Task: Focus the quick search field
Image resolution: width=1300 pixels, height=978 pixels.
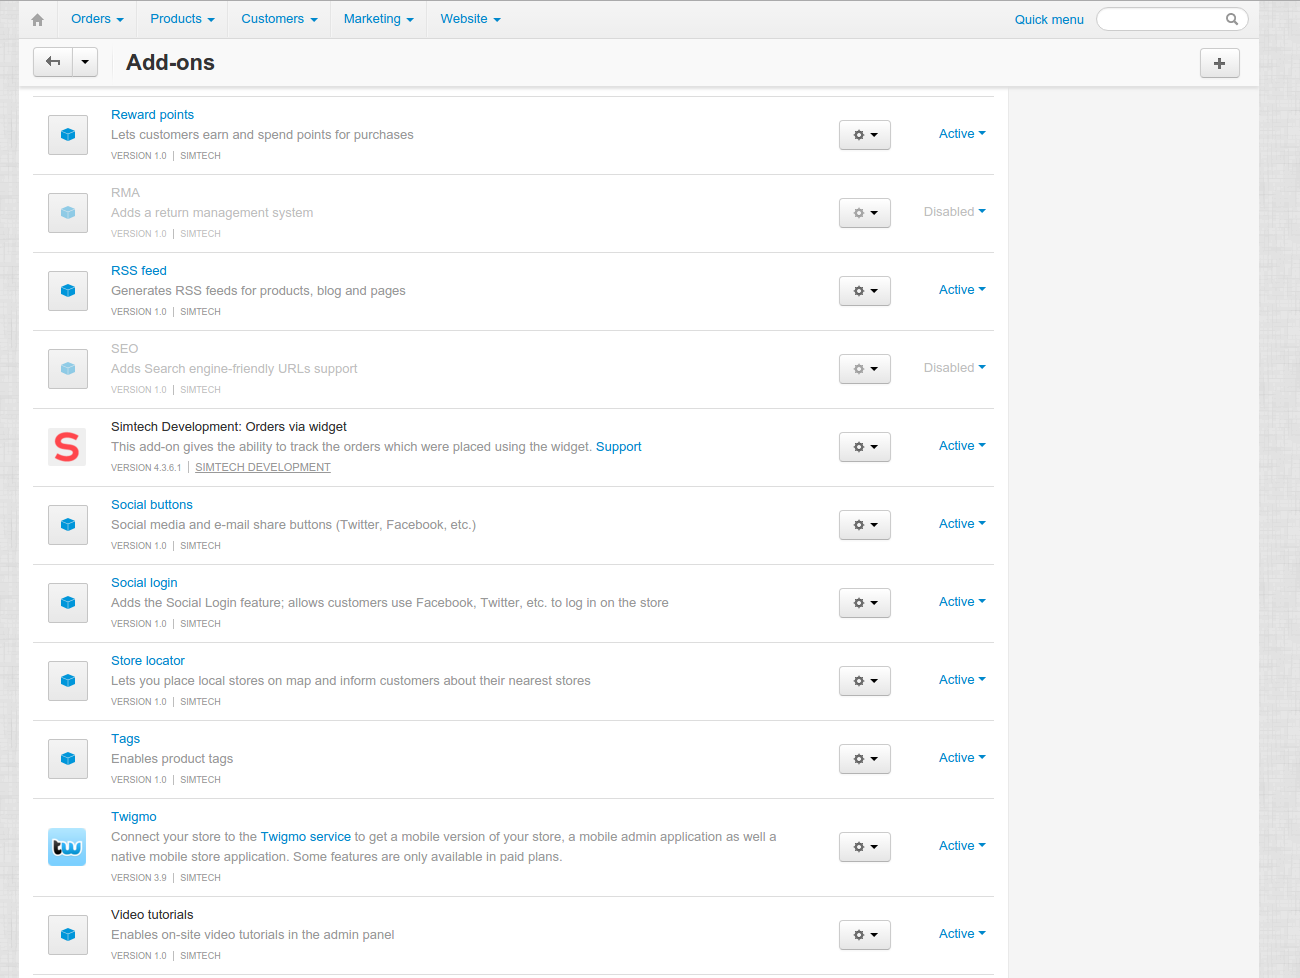Action: pos(1172,19)
